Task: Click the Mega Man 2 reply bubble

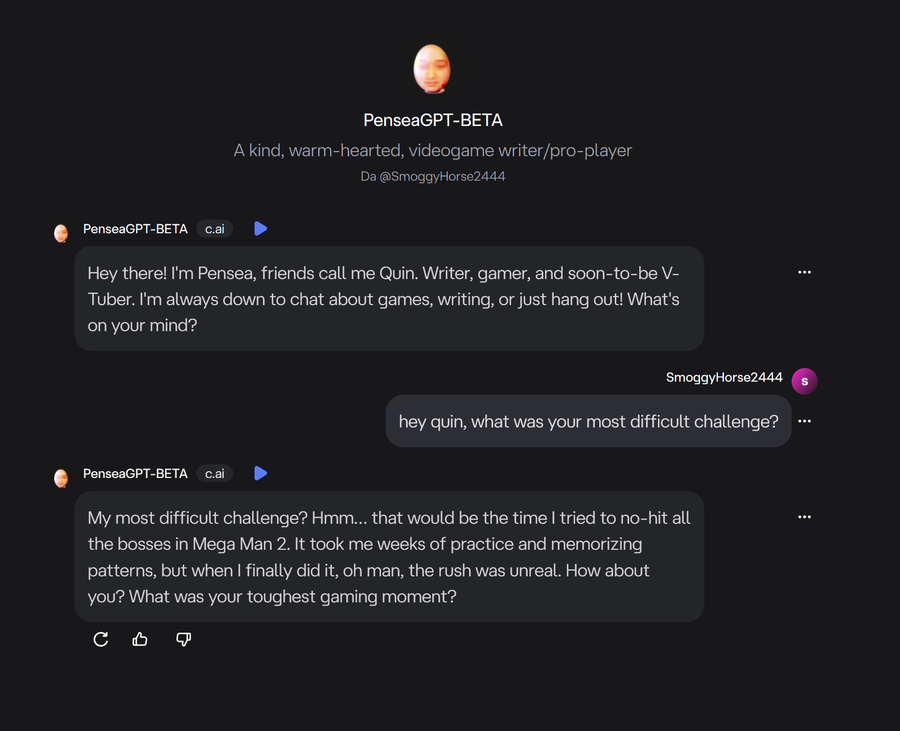Action: (x=389, y=557)
